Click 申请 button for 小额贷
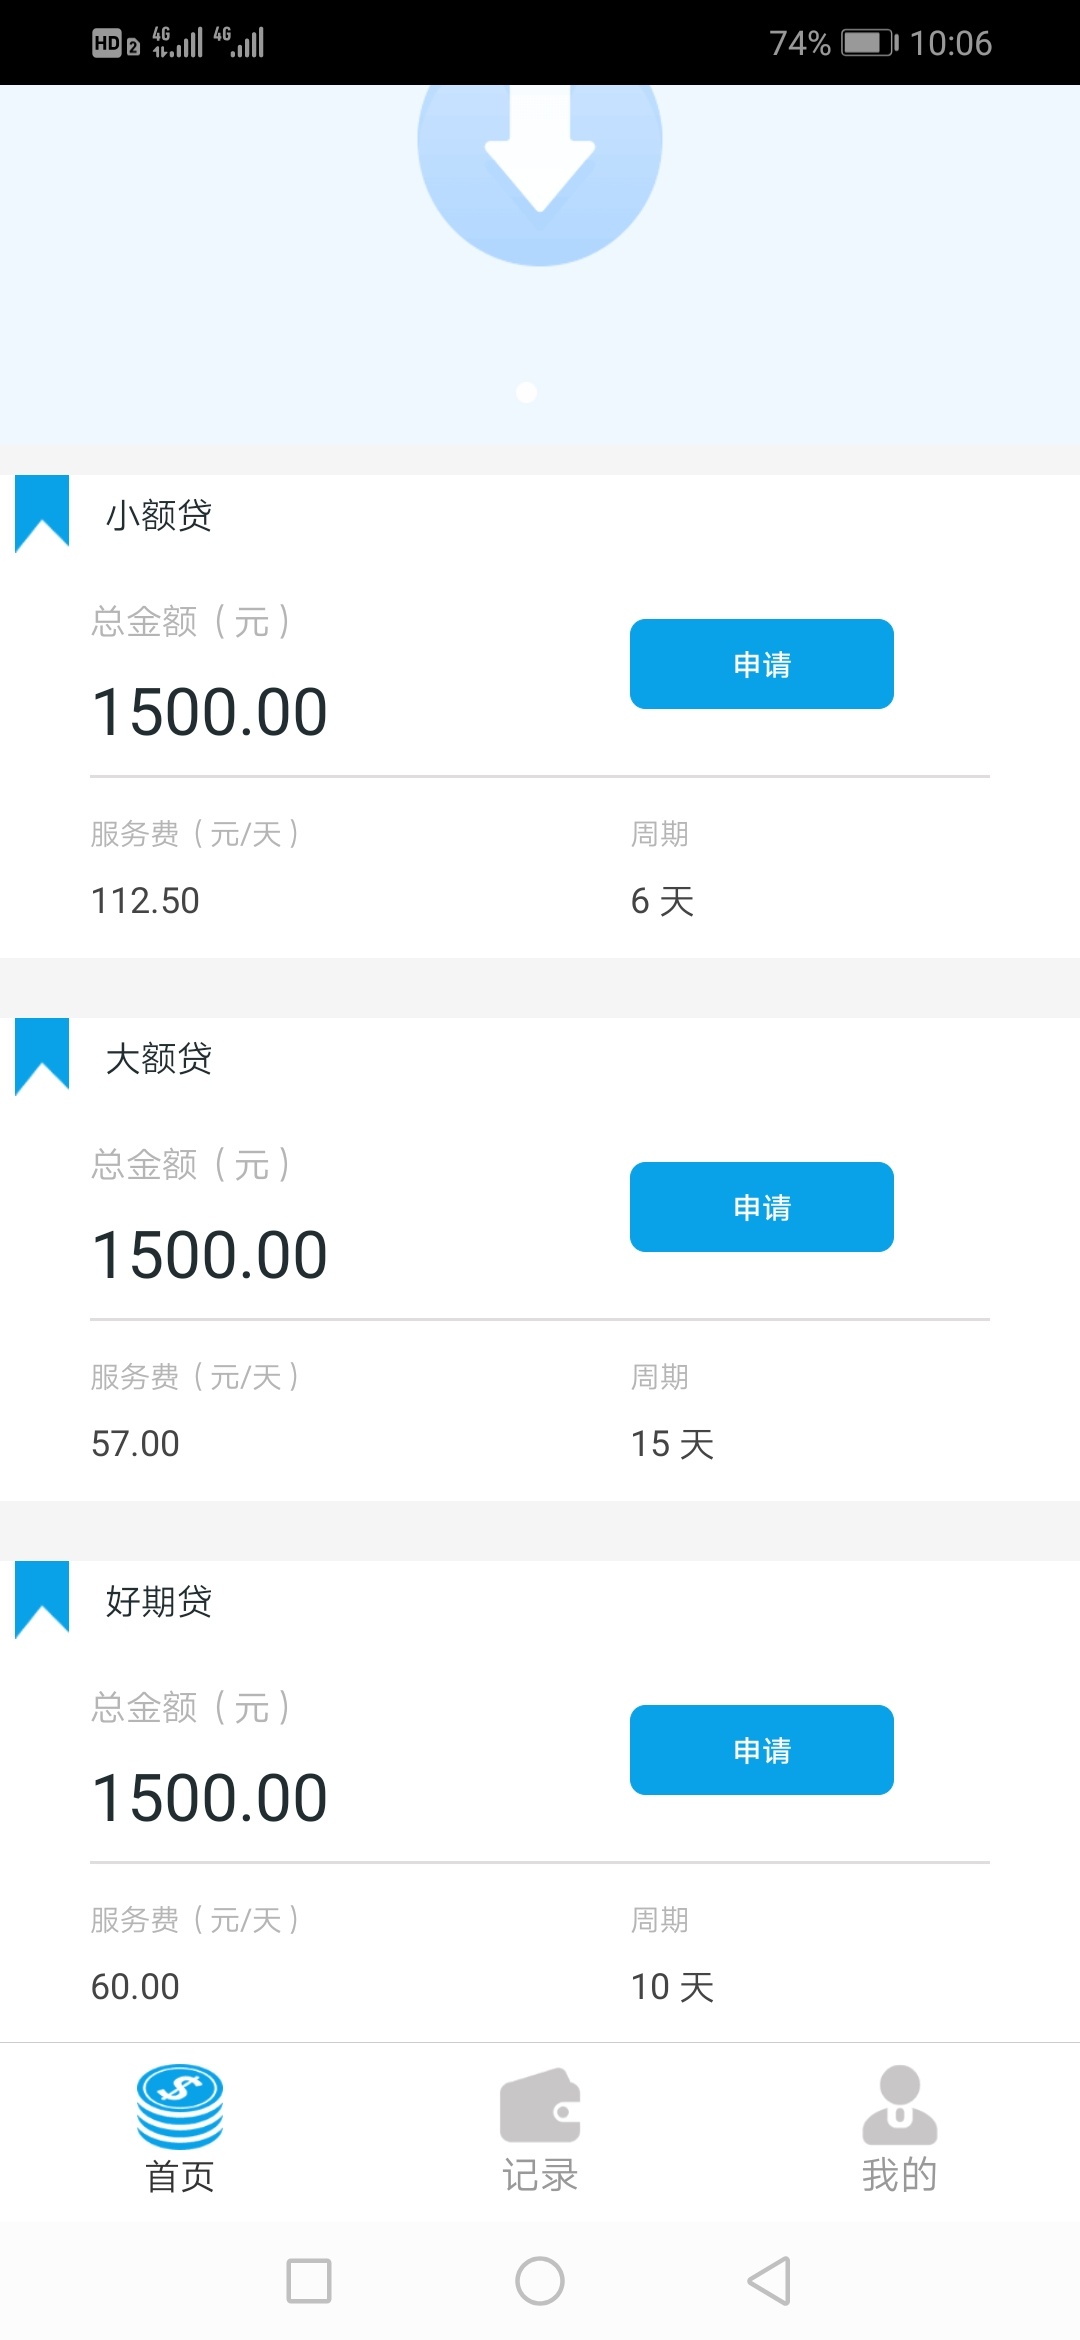The image size is (1080, 2340). click(x=762, y=664)
